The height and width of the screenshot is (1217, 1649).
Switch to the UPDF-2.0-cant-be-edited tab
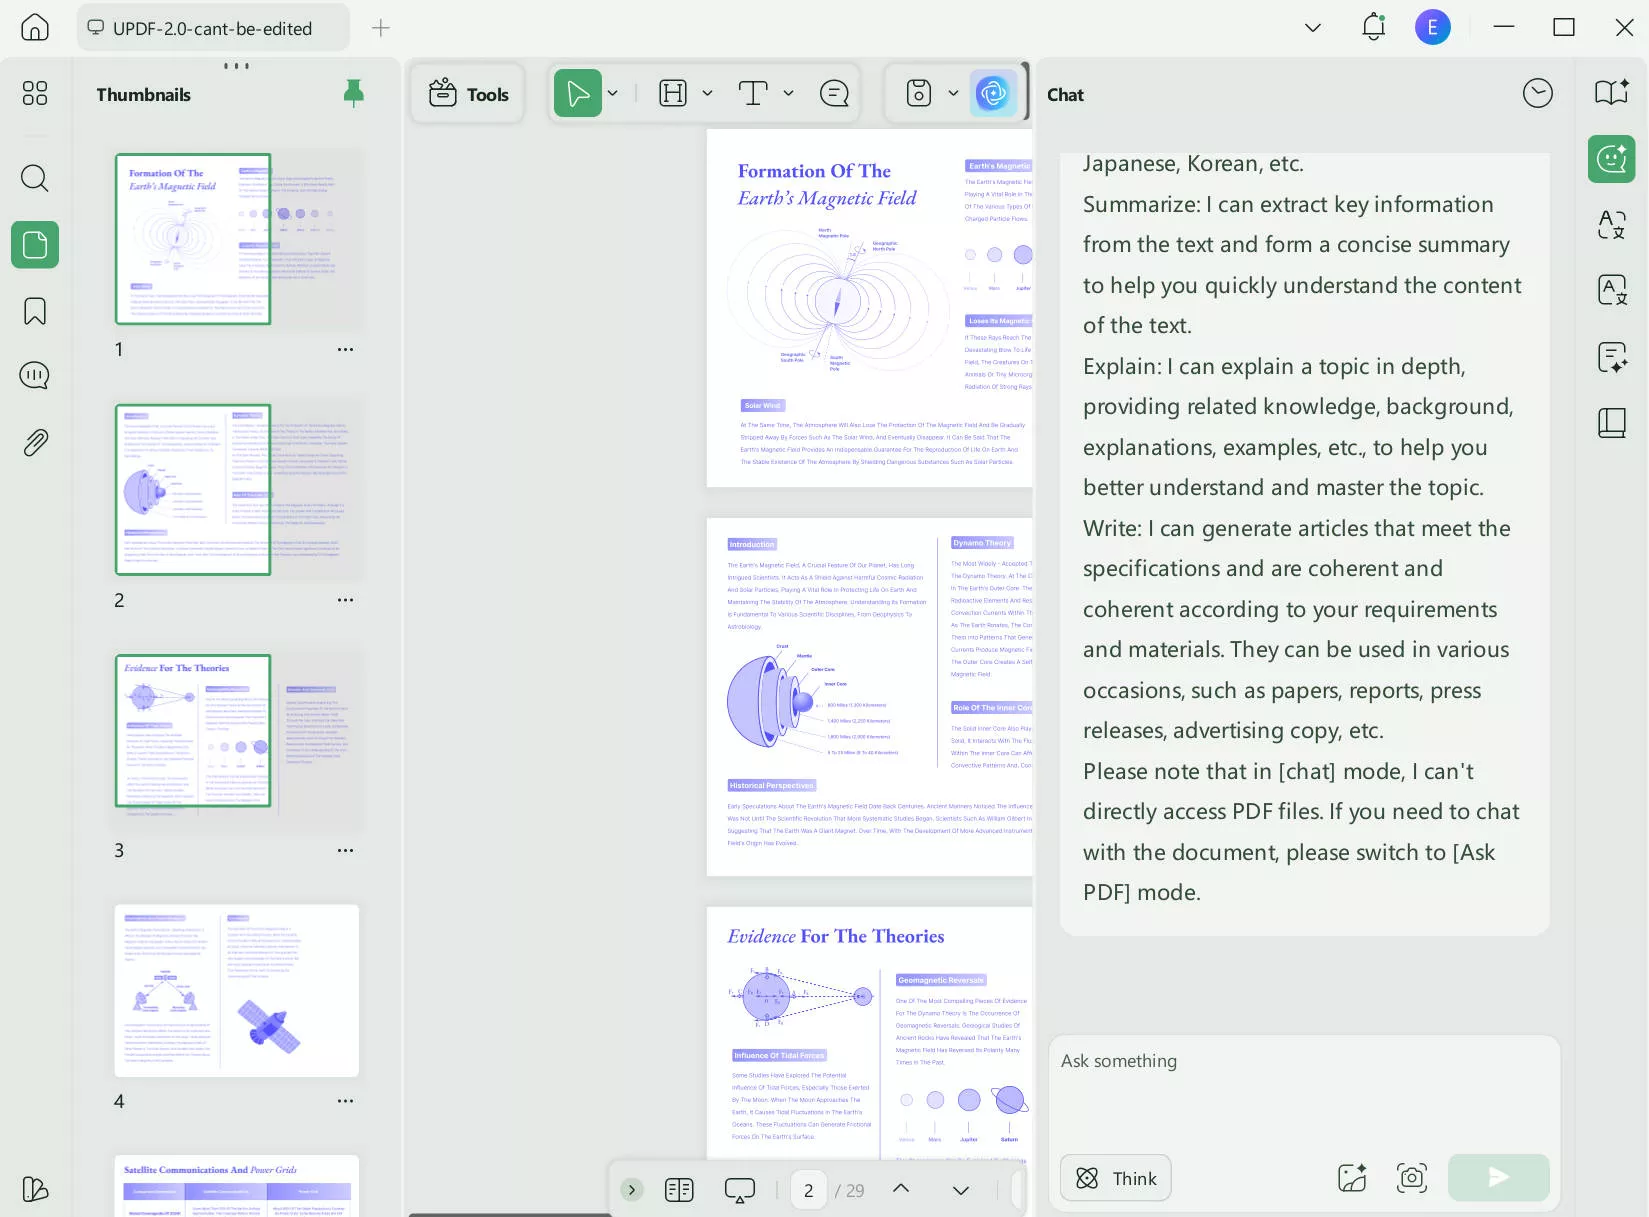(x=213, y=28)
